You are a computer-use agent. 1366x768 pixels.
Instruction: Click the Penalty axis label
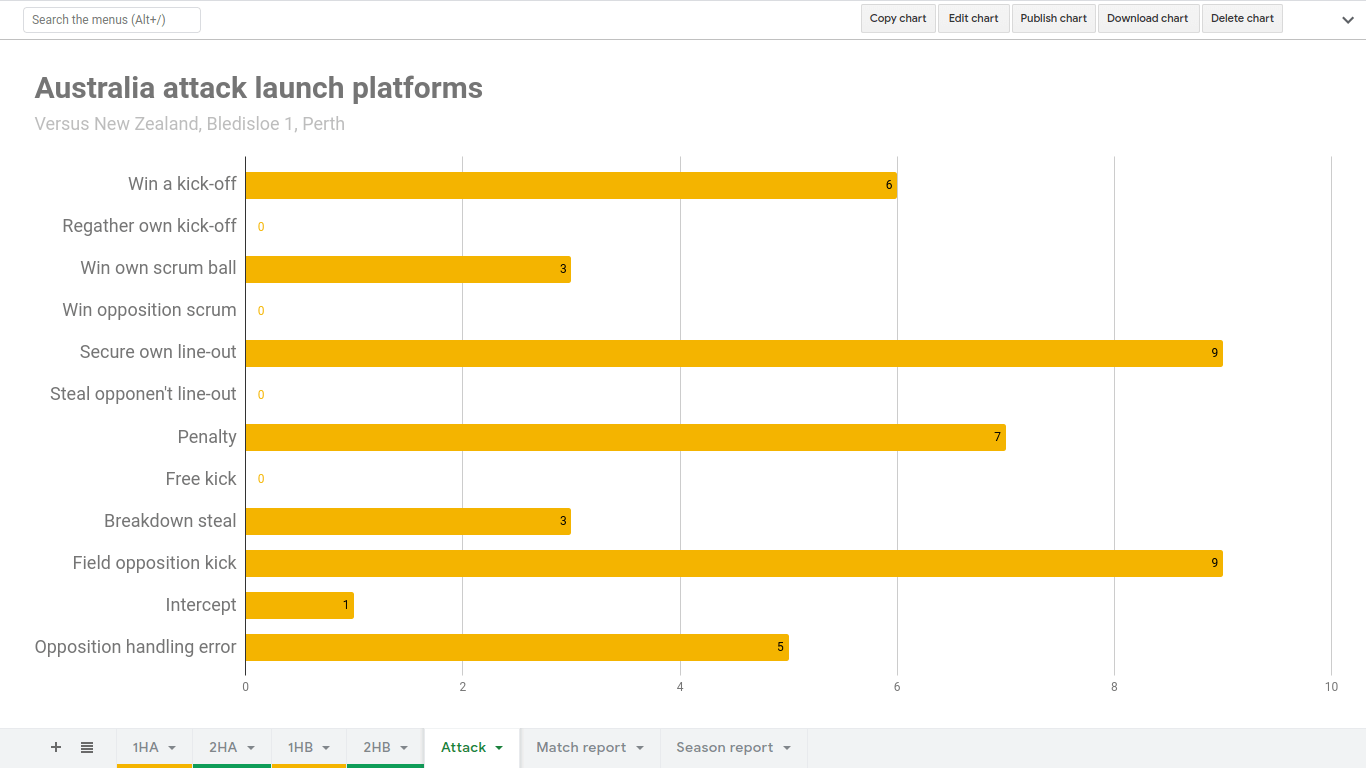[207, 437]
